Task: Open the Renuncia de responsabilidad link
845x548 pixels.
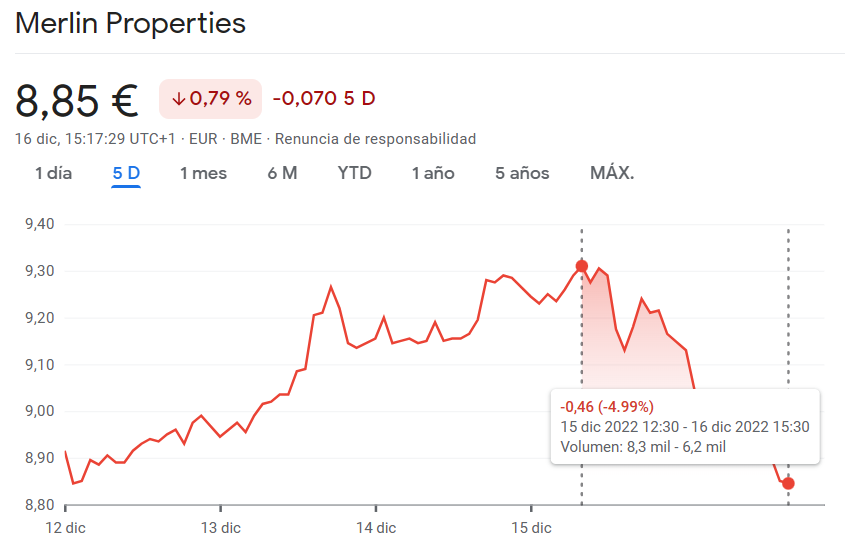Action: [x=375, y=139]
